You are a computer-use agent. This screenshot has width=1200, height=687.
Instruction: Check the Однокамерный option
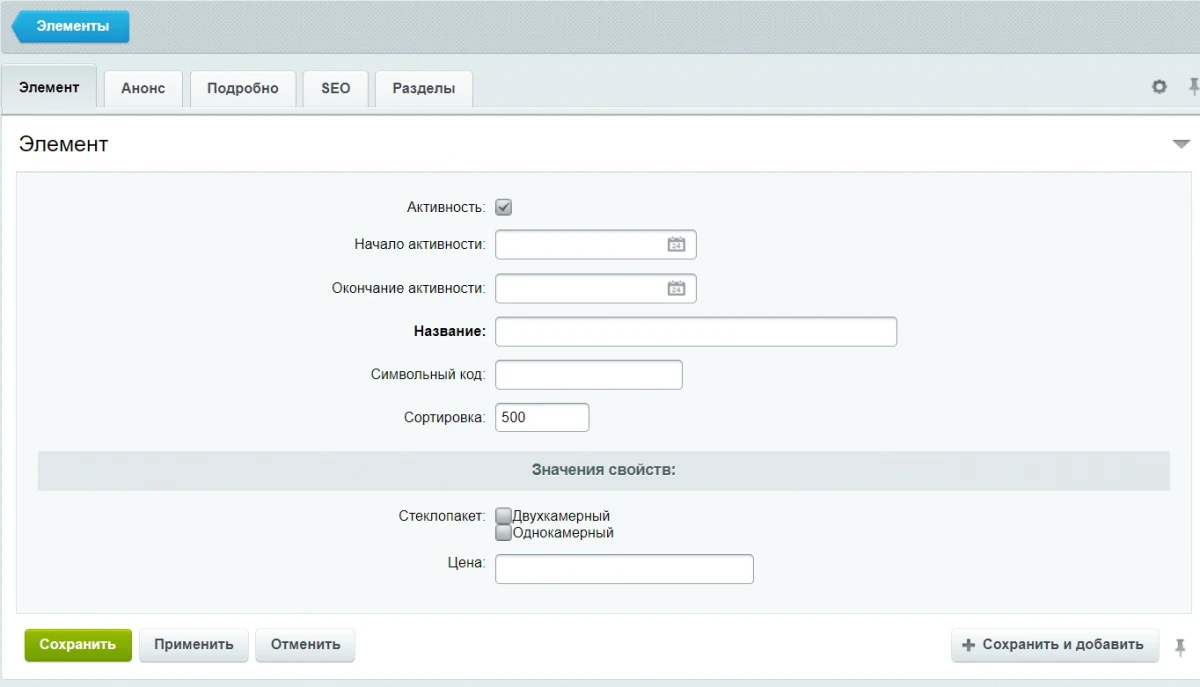[503, 533]
